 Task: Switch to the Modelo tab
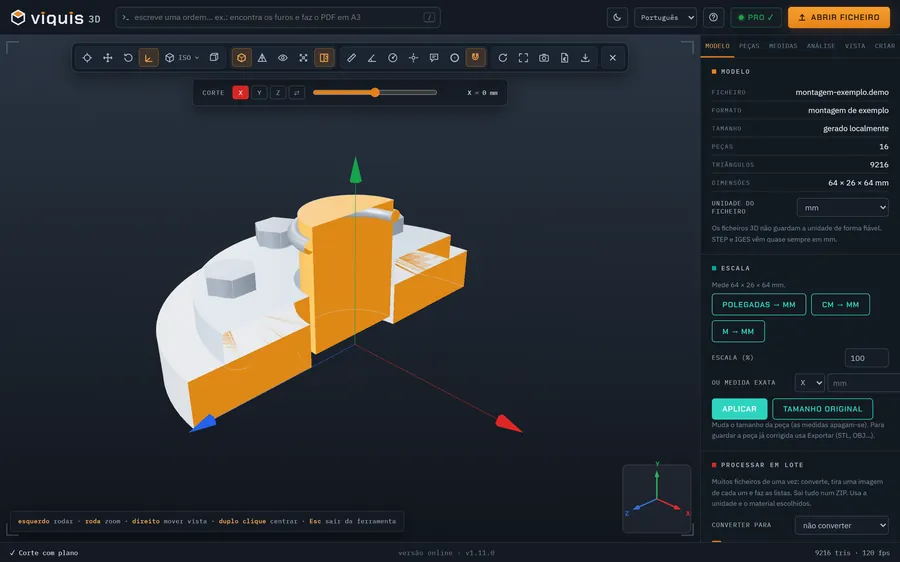click(x=717, y=46)
